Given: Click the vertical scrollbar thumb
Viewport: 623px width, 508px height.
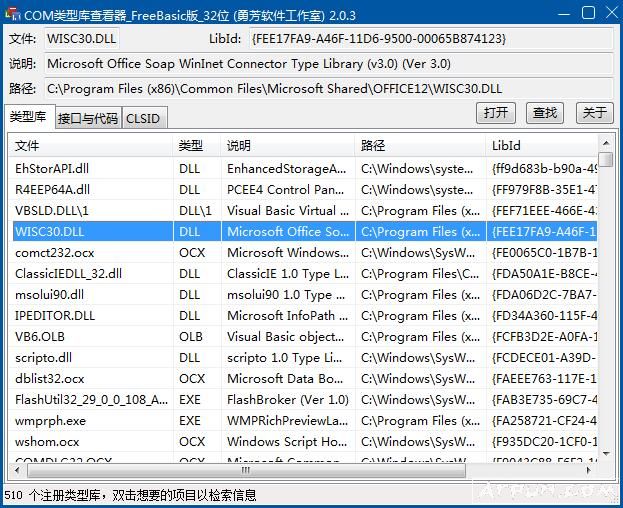Looking at the screenshot, I should 606,159.
